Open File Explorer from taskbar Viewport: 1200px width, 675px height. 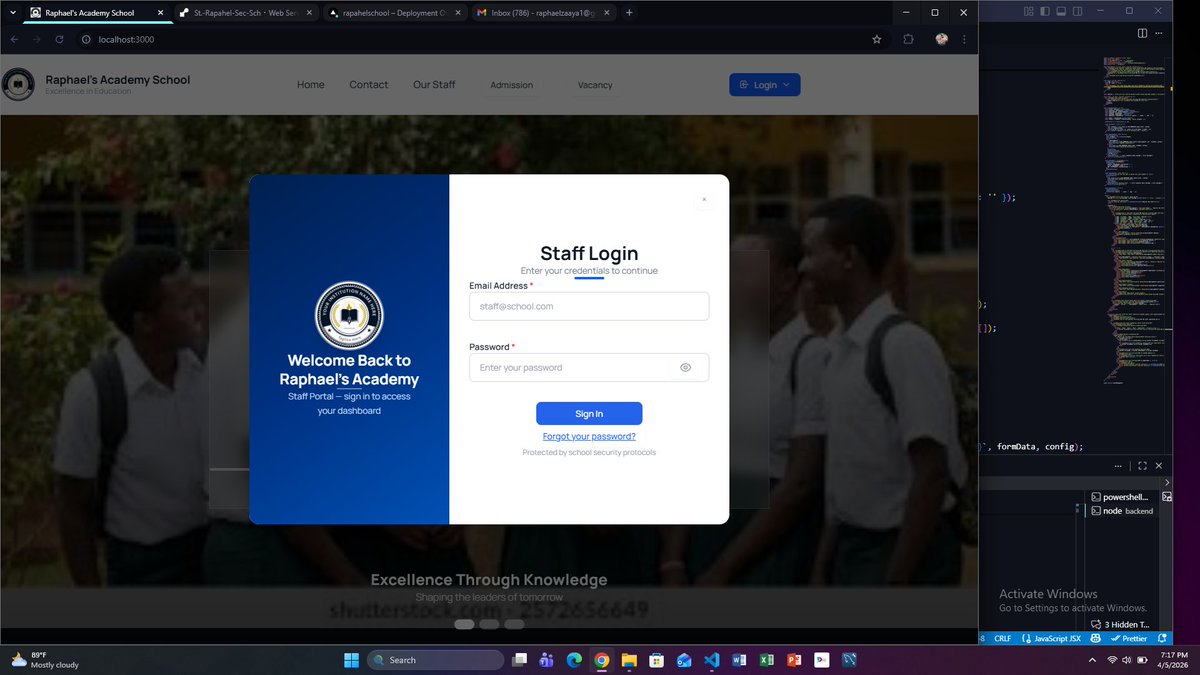(x=629, y=660)
